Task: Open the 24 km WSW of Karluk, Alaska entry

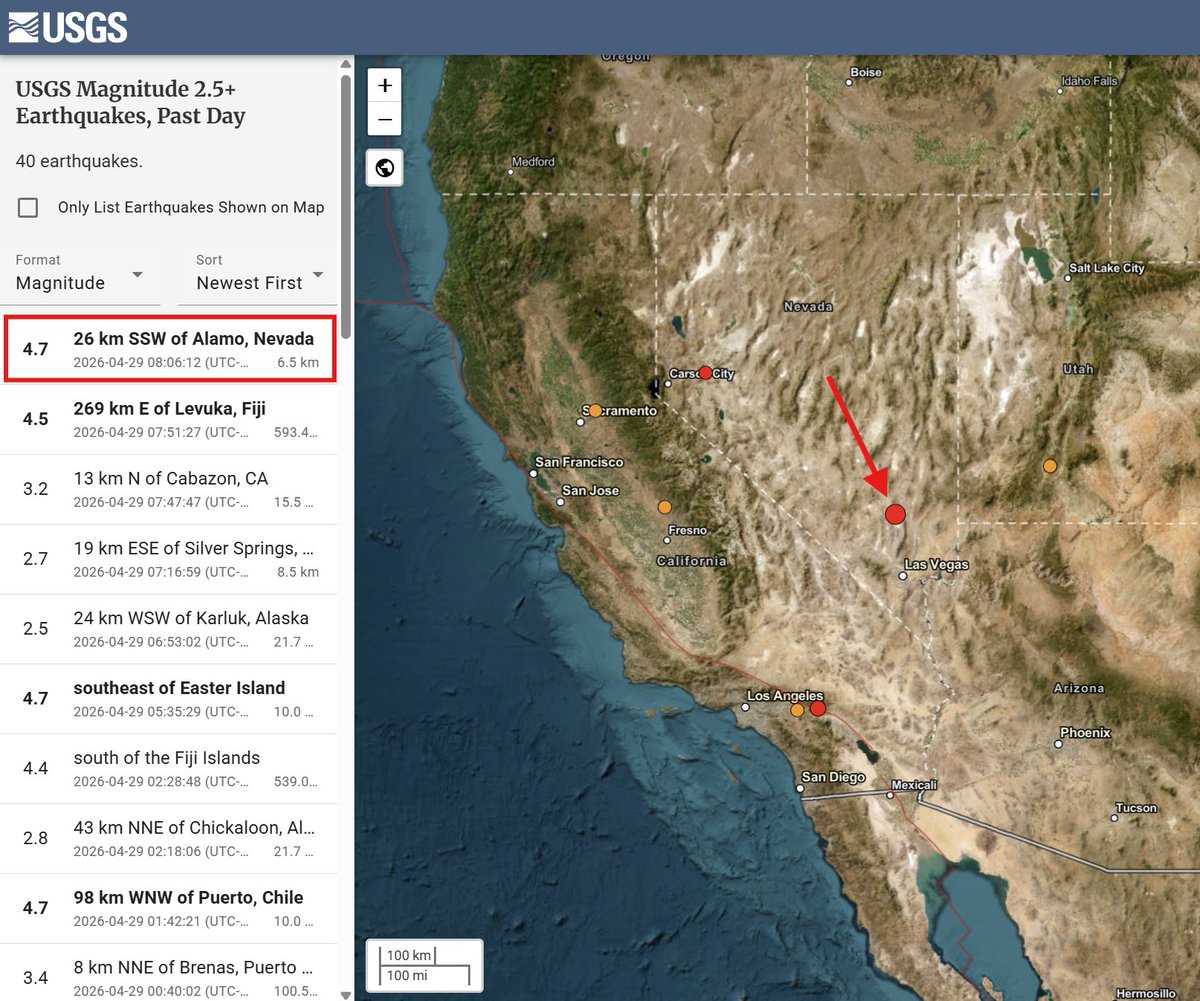Action: [x=169, y=629]
